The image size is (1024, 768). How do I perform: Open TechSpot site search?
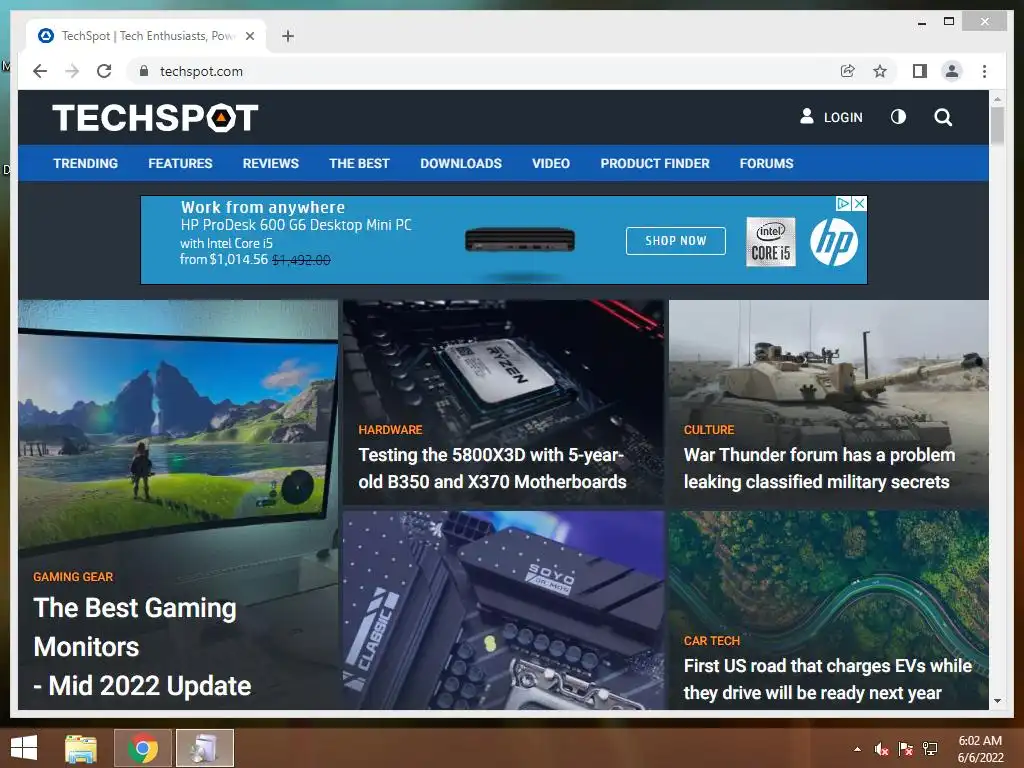pyautogui.click(x=943, y=117)
